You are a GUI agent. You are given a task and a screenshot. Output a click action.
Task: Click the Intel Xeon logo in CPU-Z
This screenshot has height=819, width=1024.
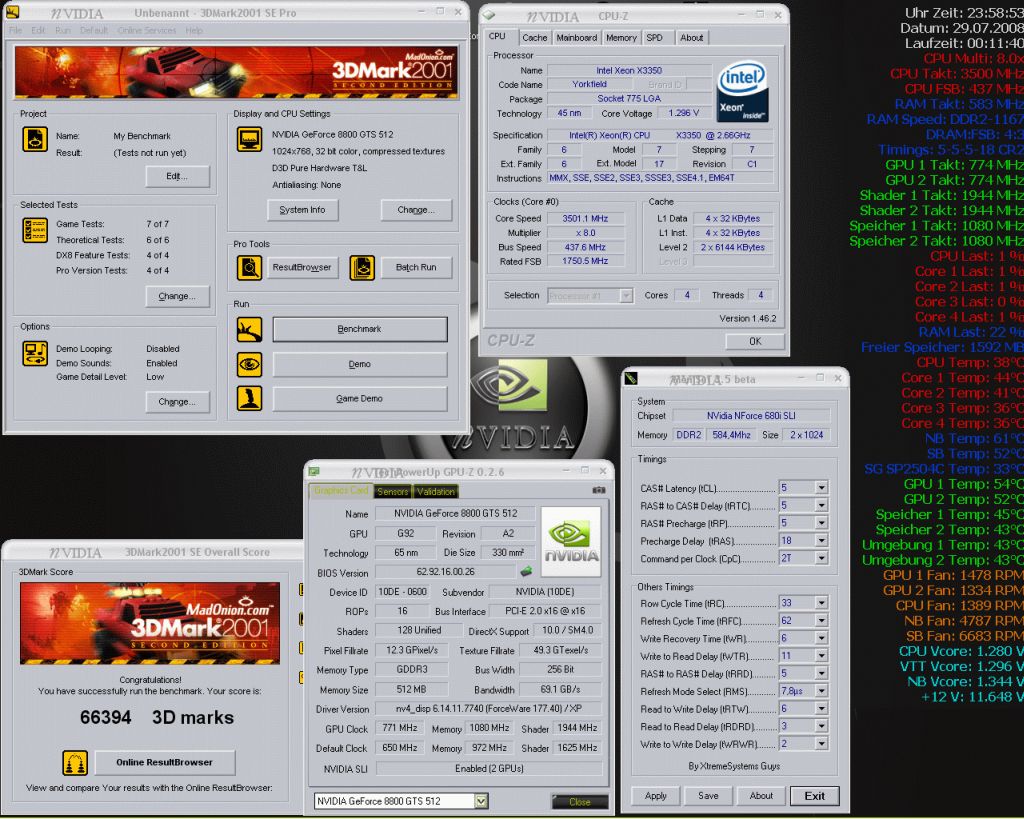[743, 92]
